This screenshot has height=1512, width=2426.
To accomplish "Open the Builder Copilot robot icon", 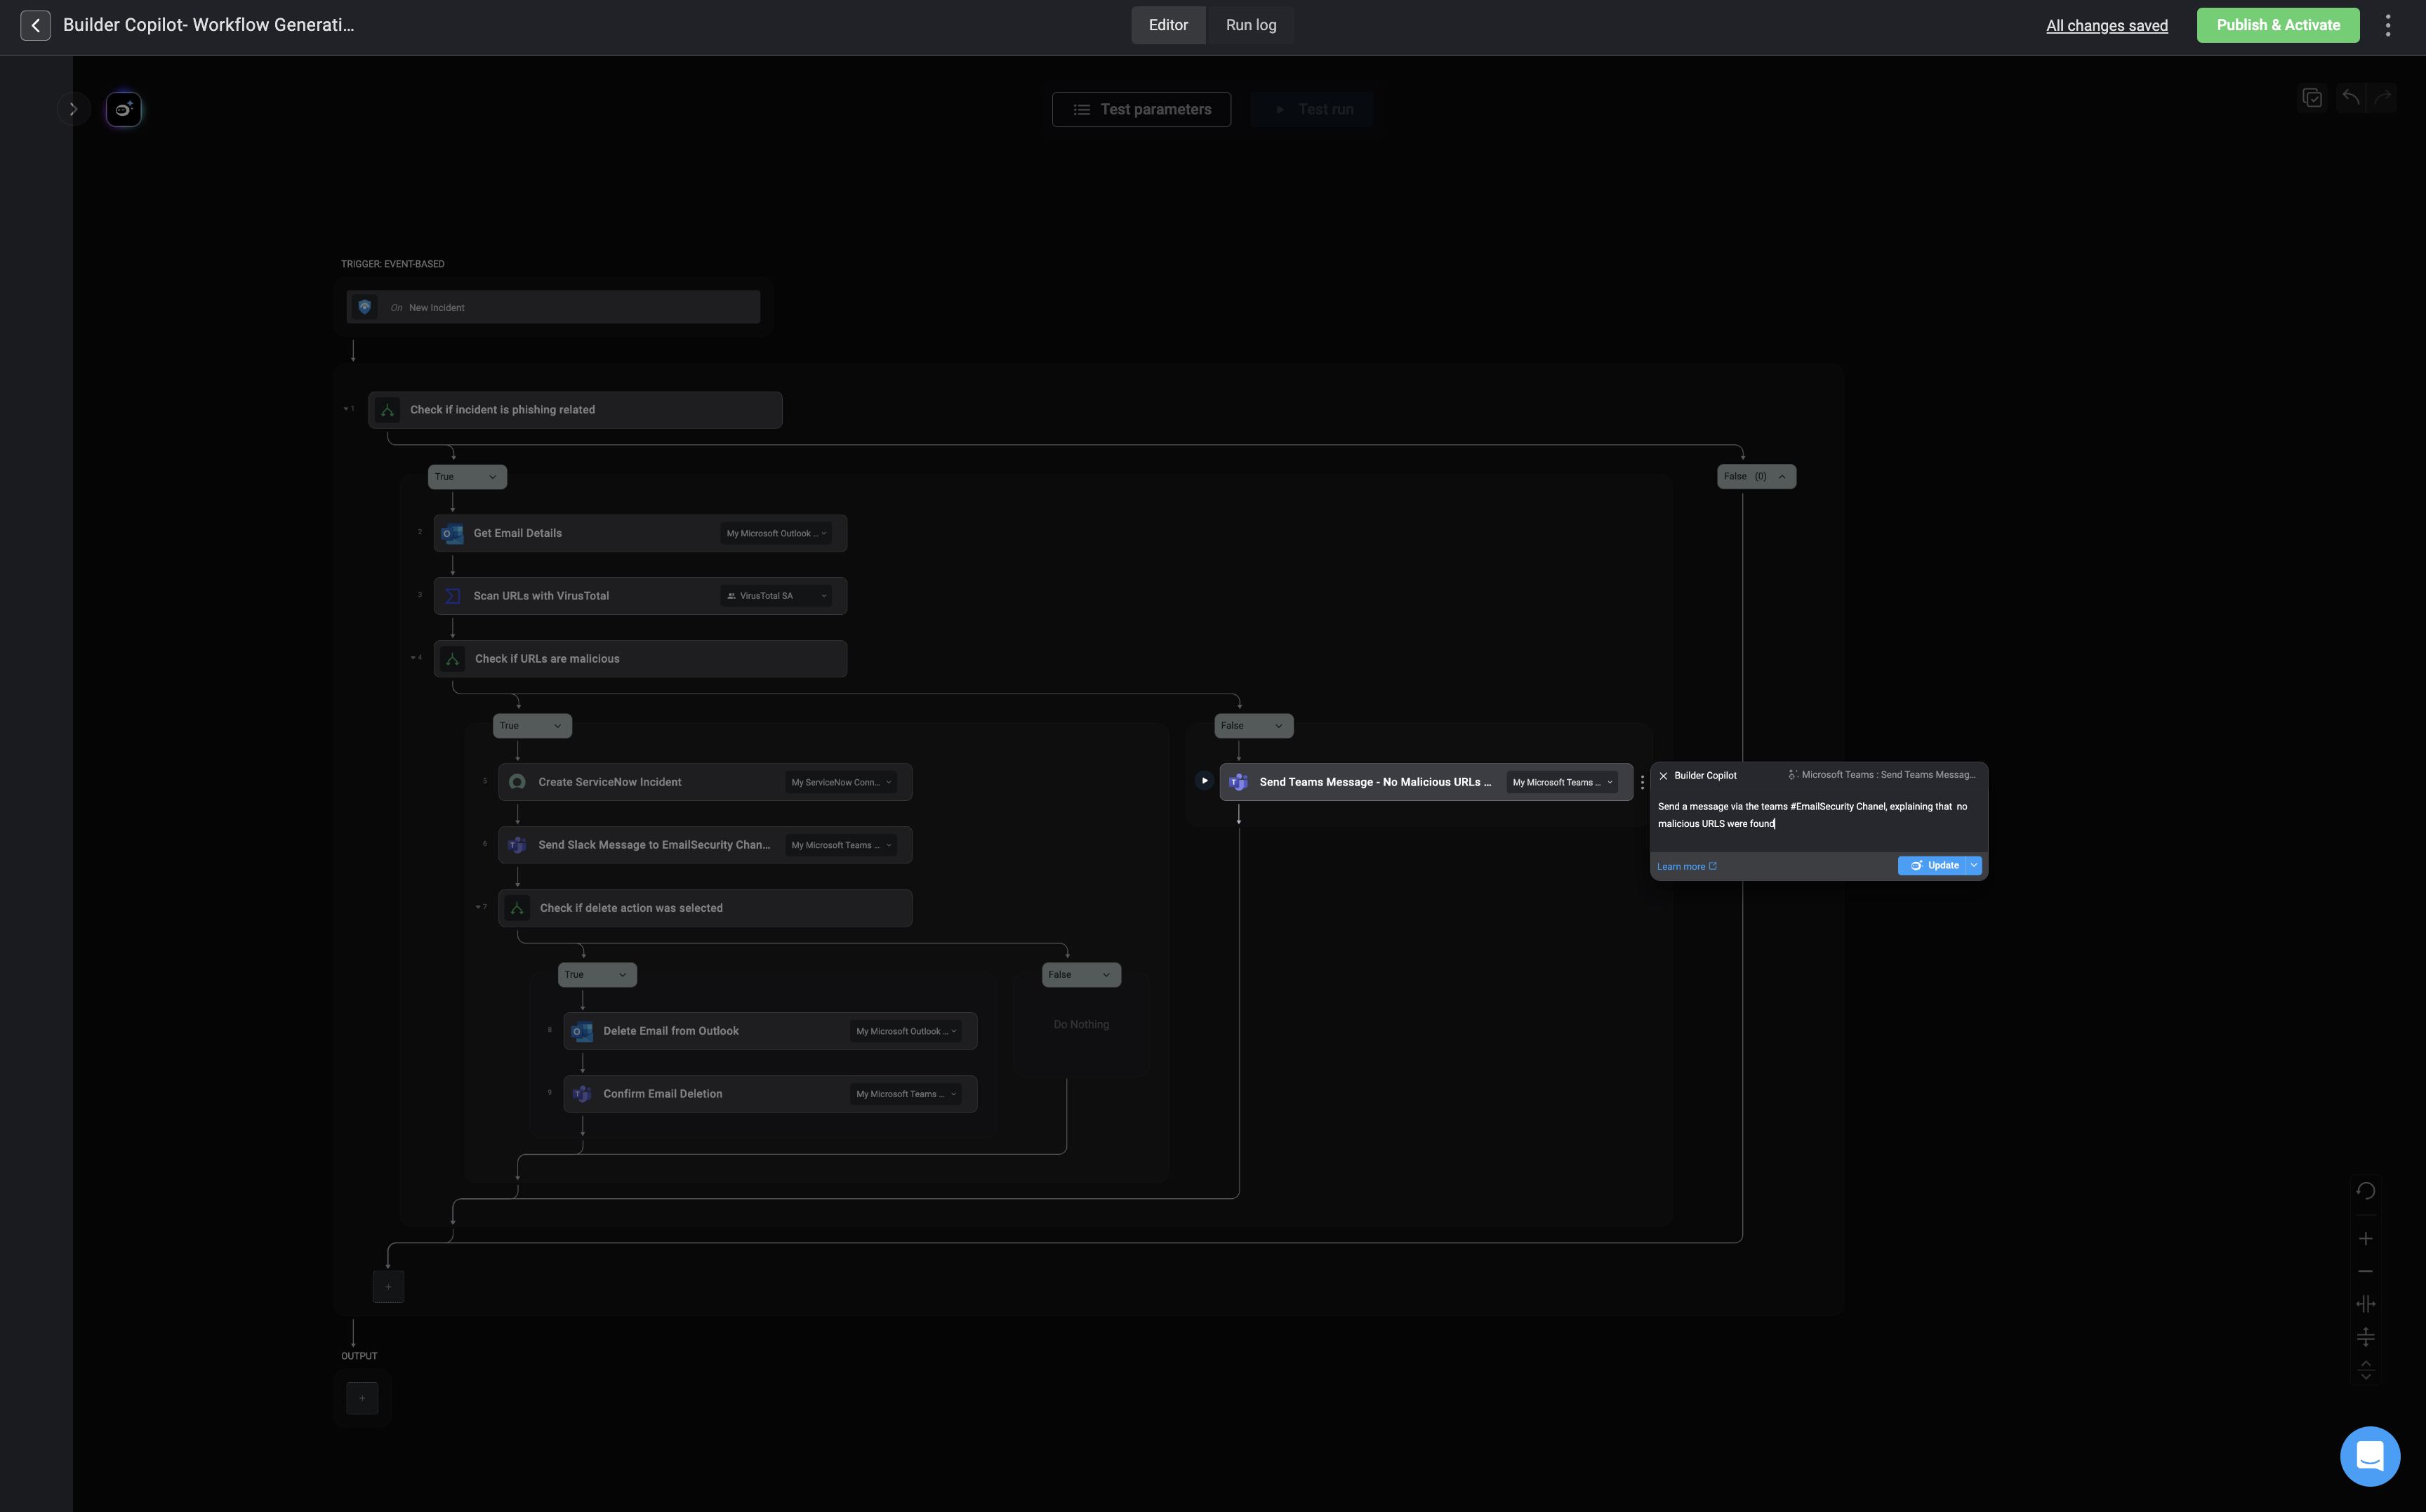I will tap(123, 109).
